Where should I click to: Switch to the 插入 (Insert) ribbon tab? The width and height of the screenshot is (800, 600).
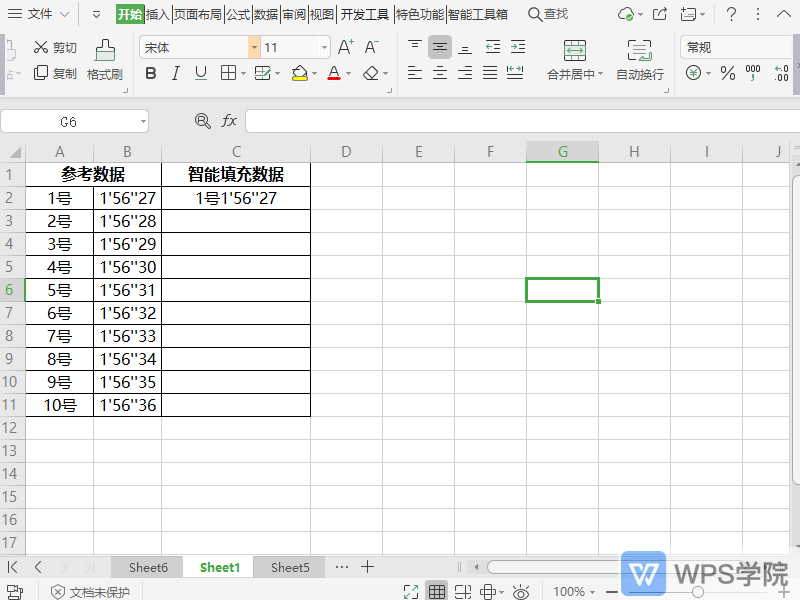coord(158,14)
